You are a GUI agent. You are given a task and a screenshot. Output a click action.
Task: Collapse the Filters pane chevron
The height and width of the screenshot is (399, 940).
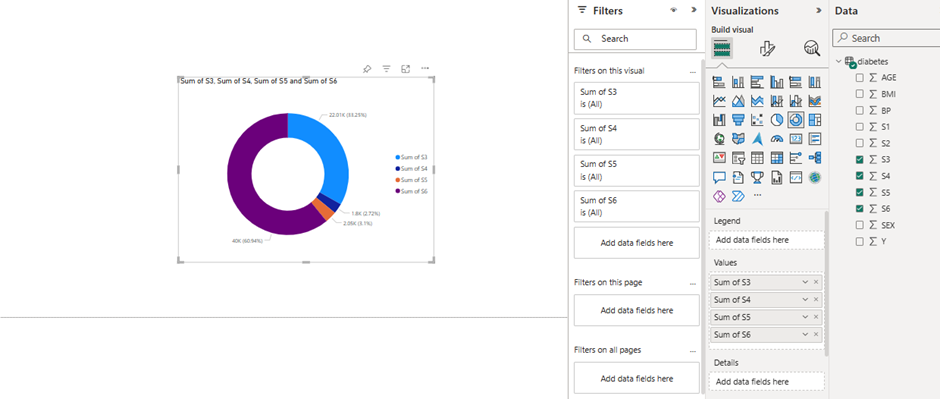click(x=694, y=10)
